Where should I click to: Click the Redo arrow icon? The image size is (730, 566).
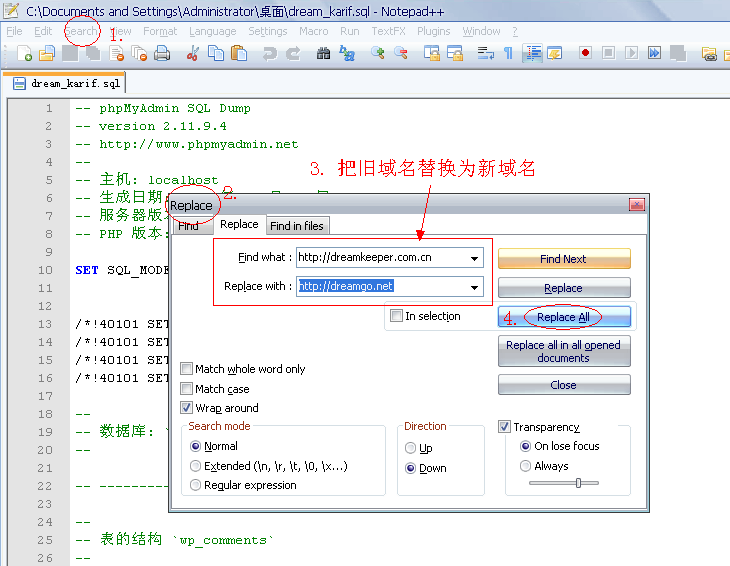pos(293,54)
